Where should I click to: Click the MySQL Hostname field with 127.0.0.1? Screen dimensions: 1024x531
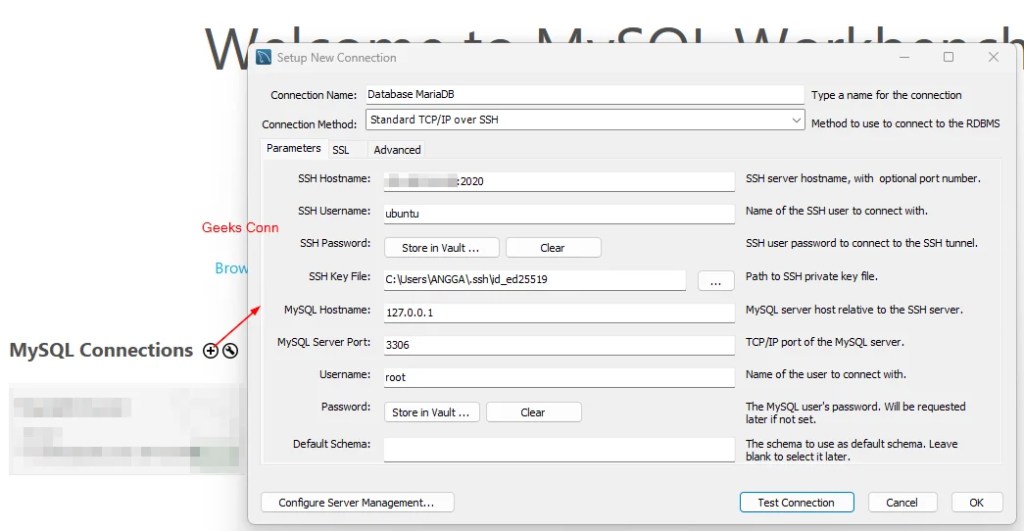pyautogui.click(x=559, y=312)
